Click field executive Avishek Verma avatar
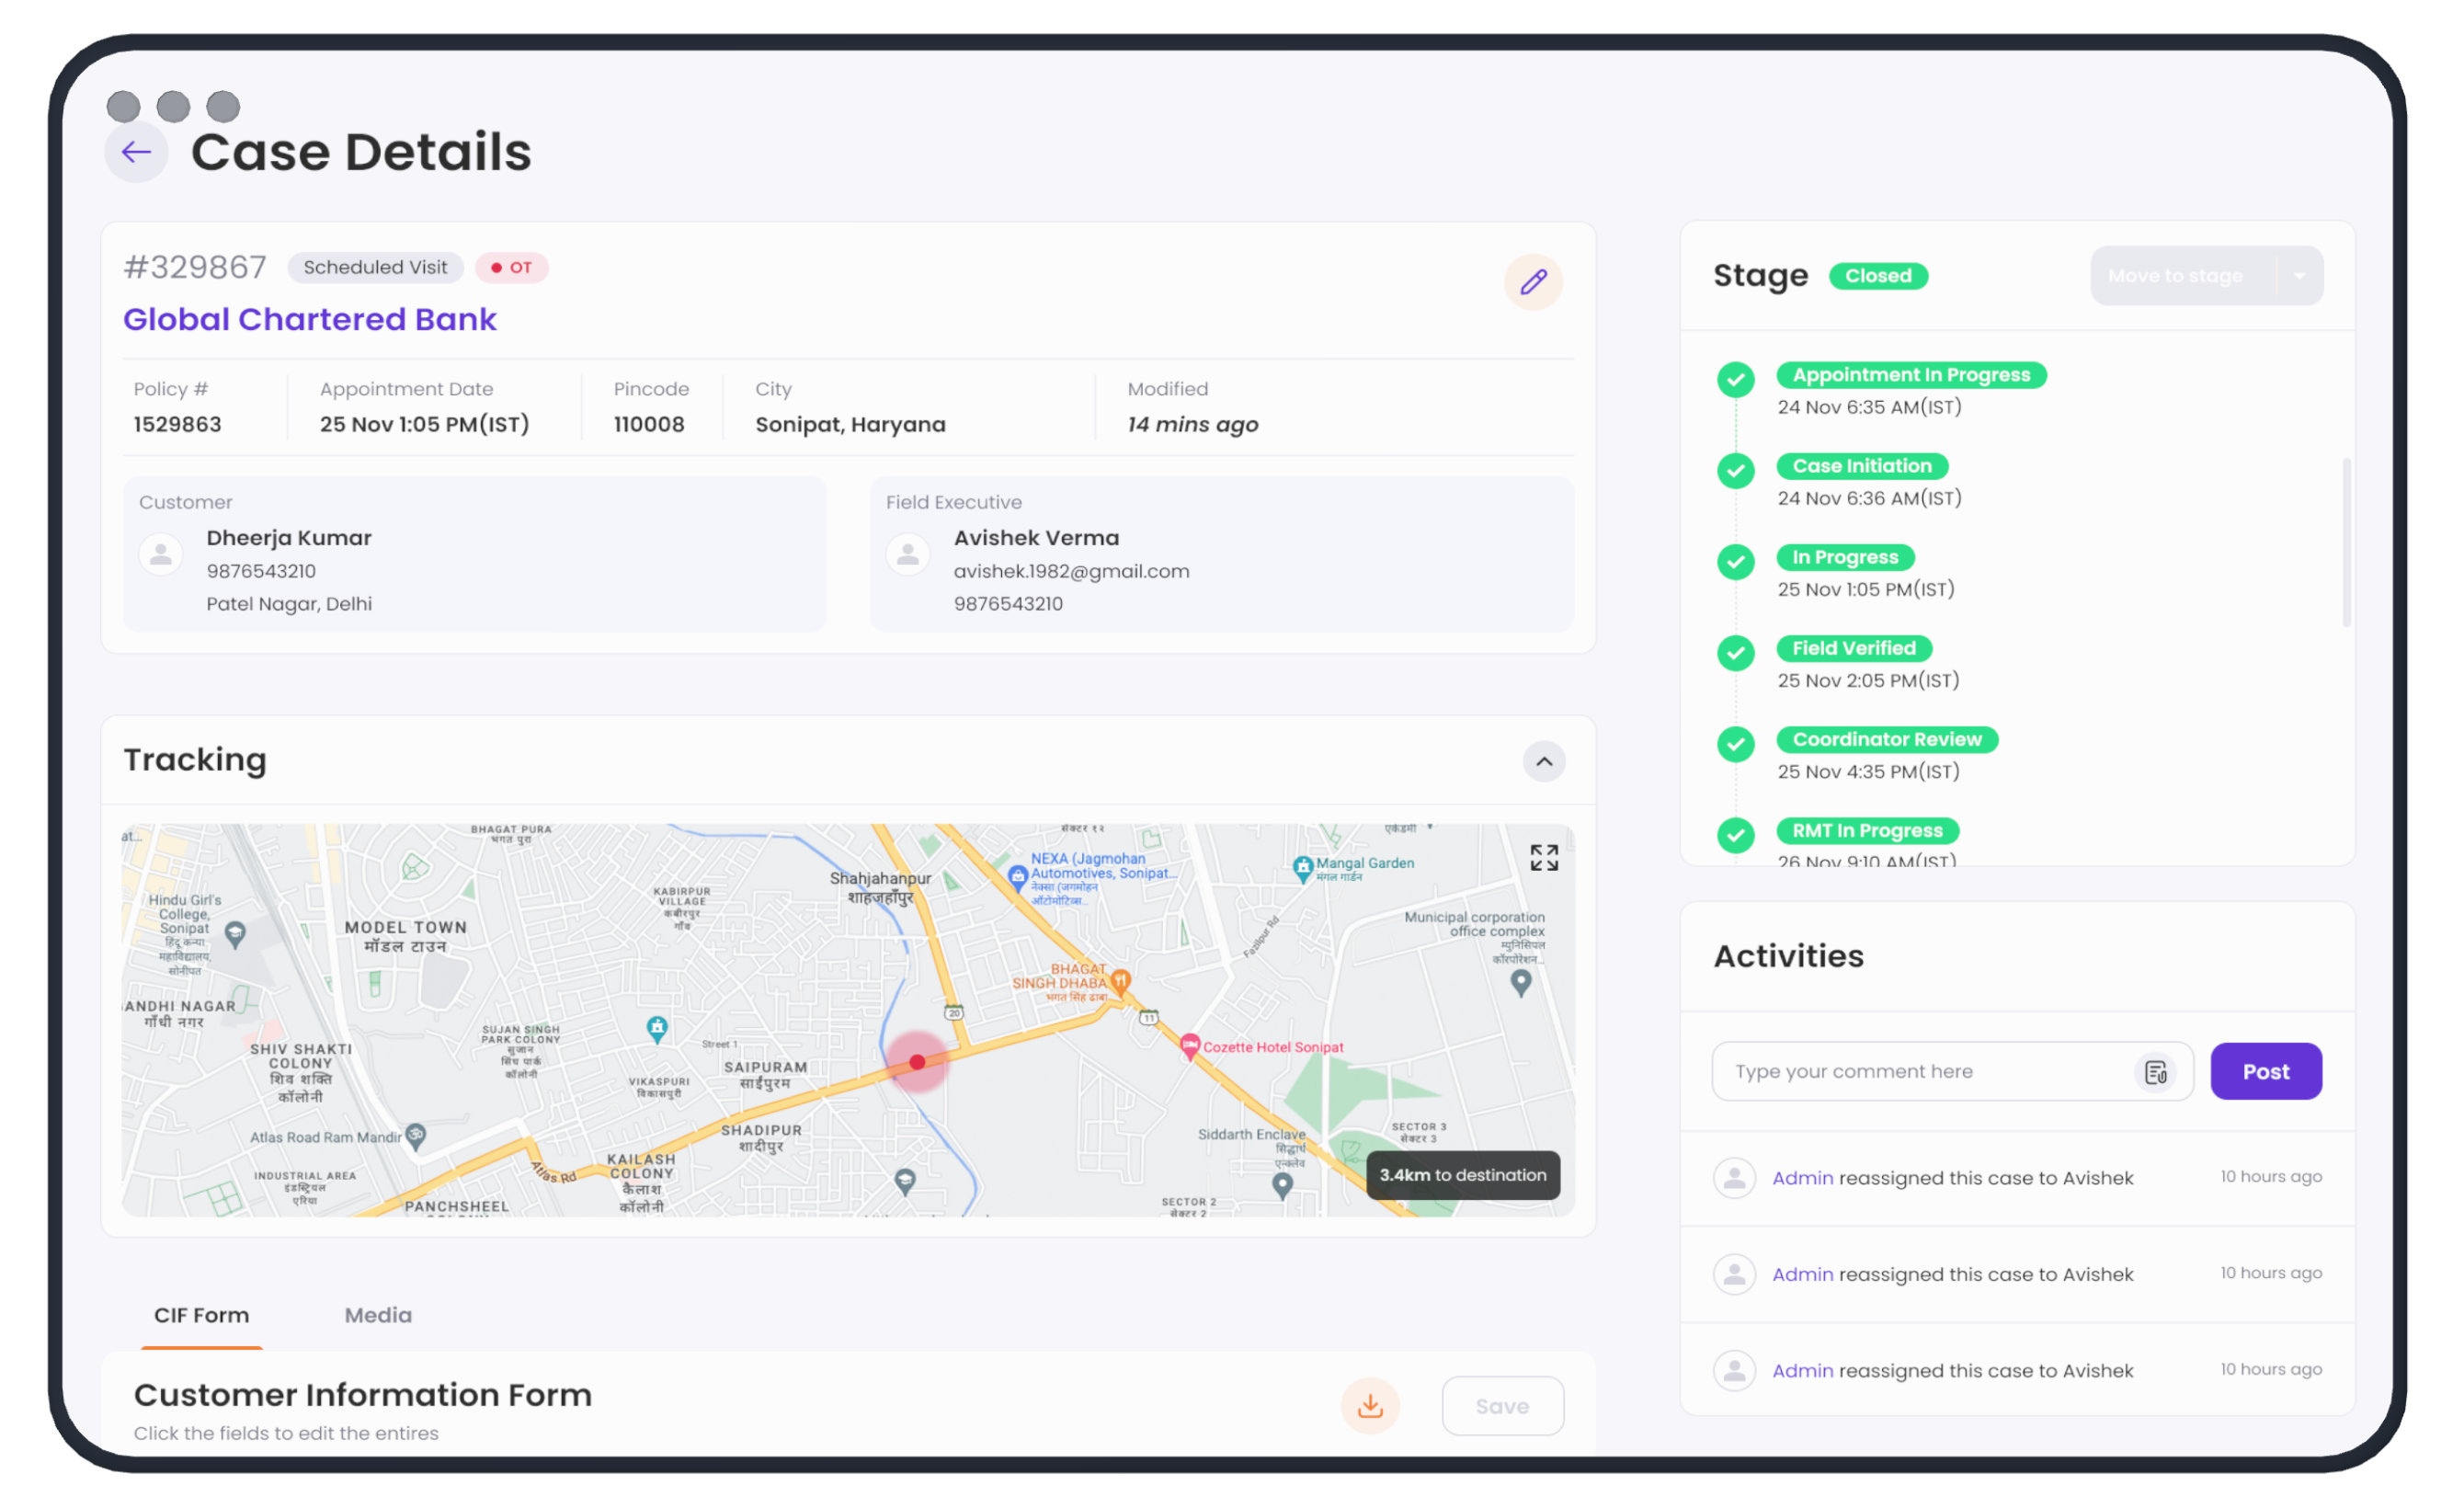 coord(908,554)
